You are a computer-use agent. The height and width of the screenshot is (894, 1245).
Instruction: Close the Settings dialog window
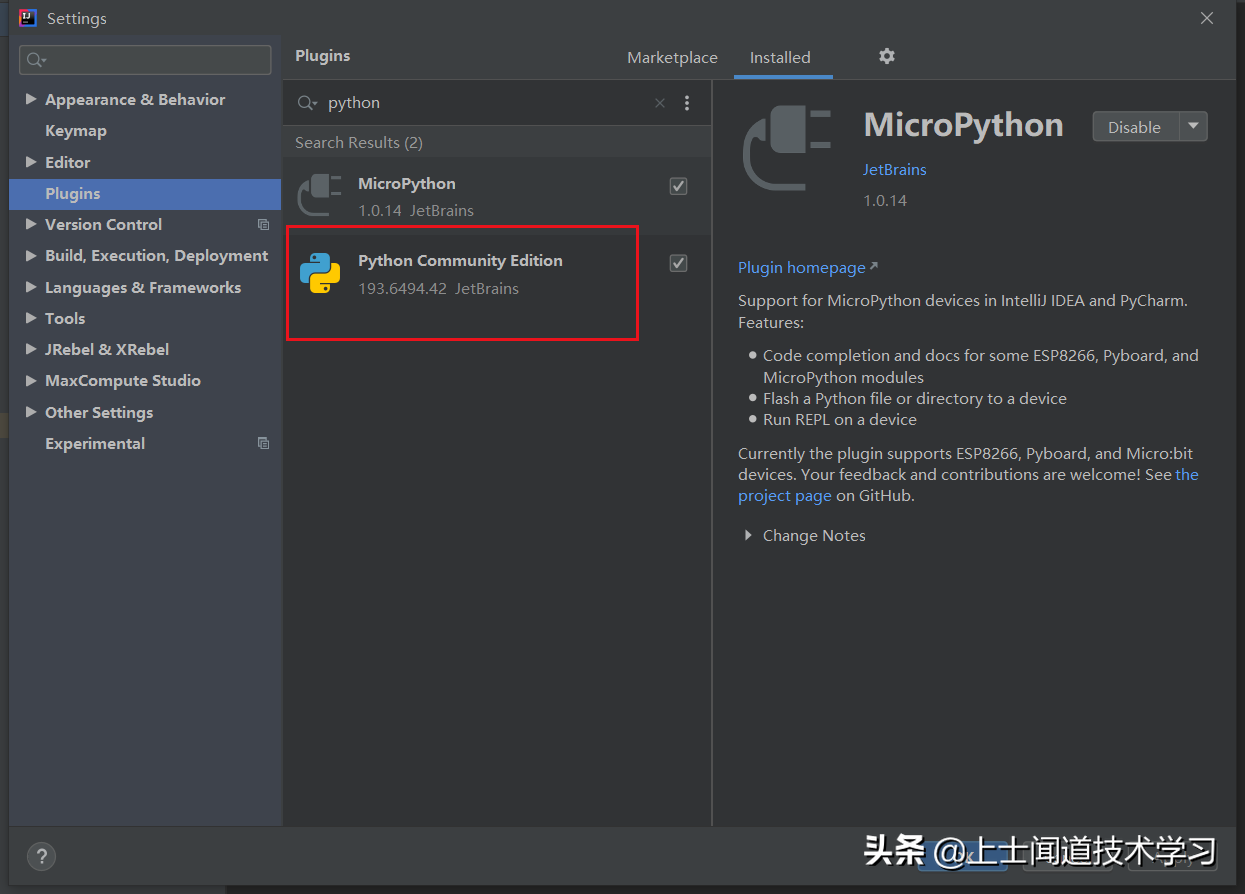(1207, 18)
